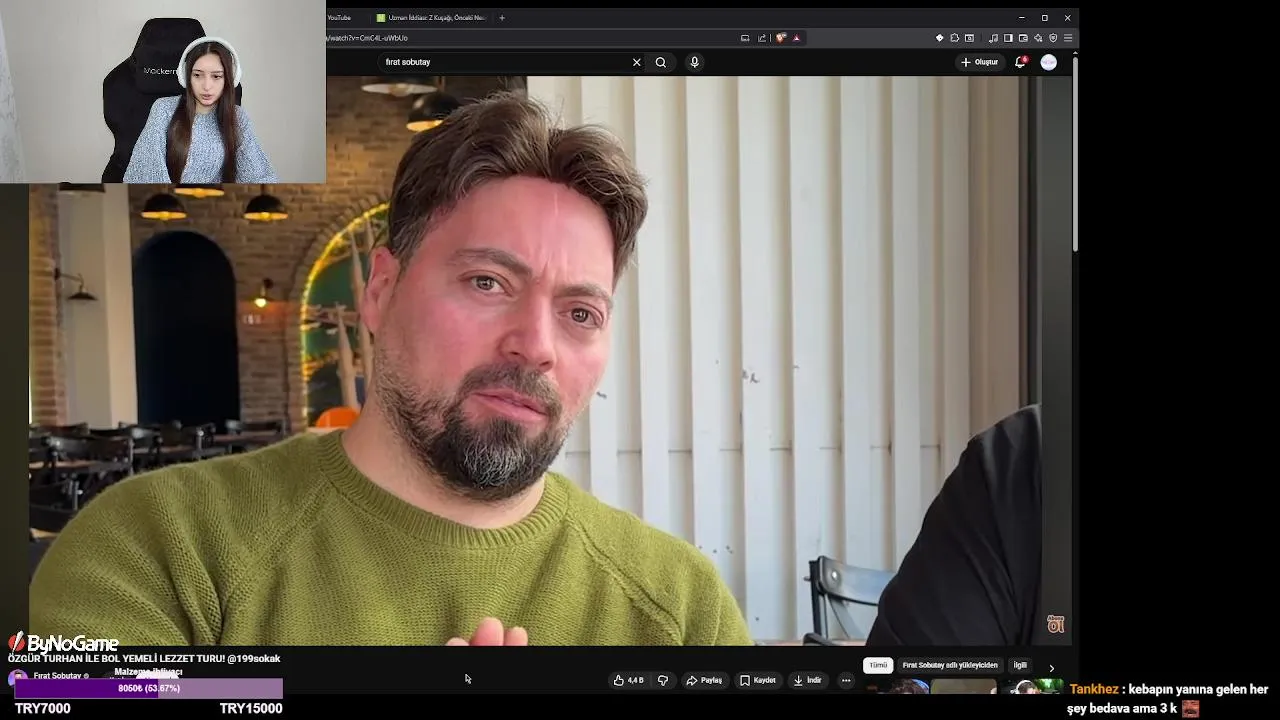Dislike the video with thumbs-down

[x=662, y=680]
